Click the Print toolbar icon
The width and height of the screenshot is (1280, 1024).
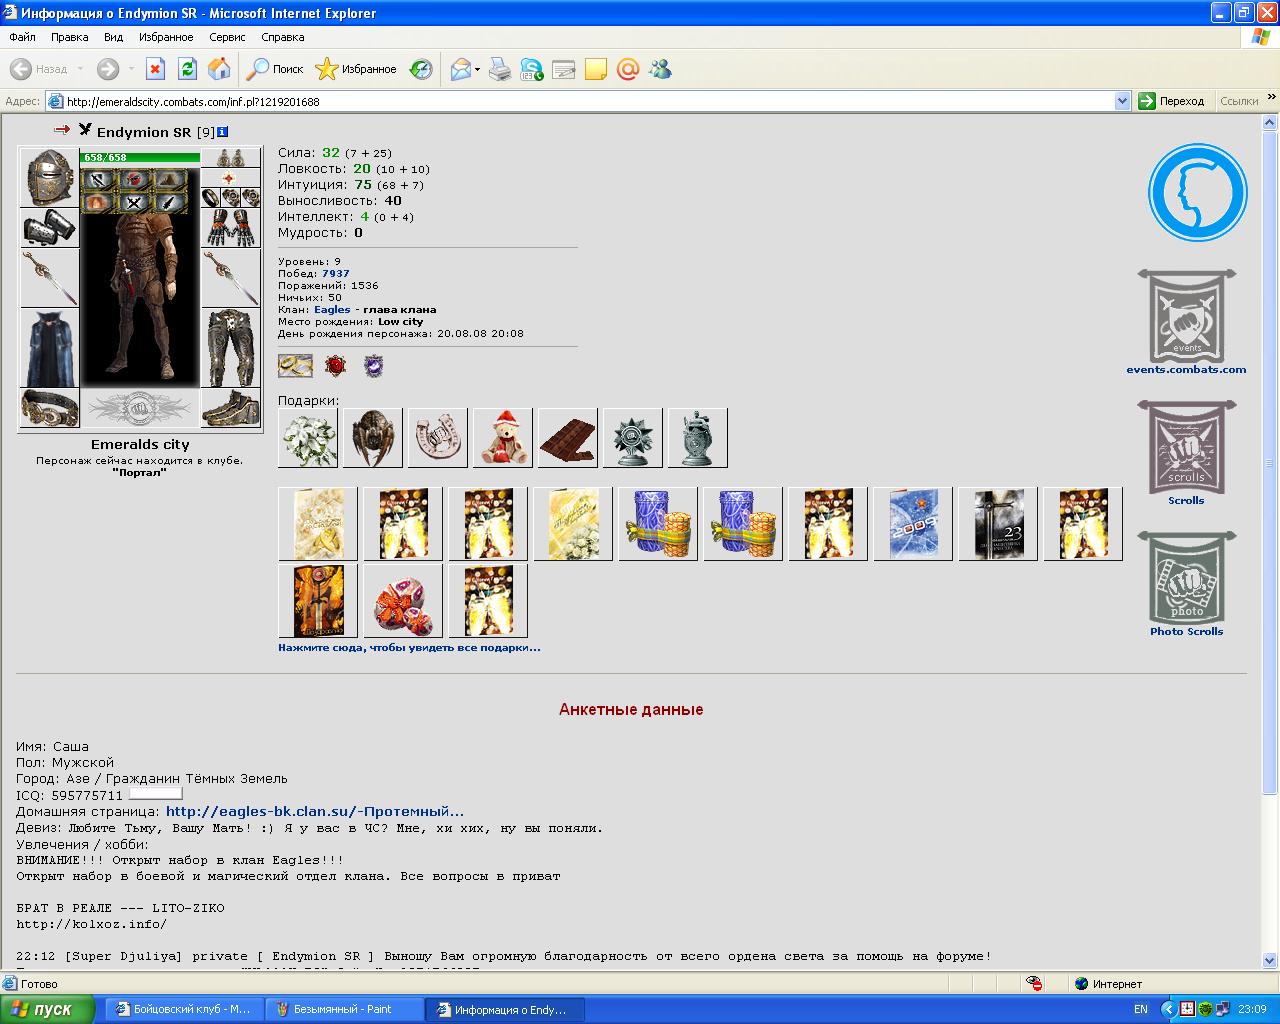click(500, 69)
